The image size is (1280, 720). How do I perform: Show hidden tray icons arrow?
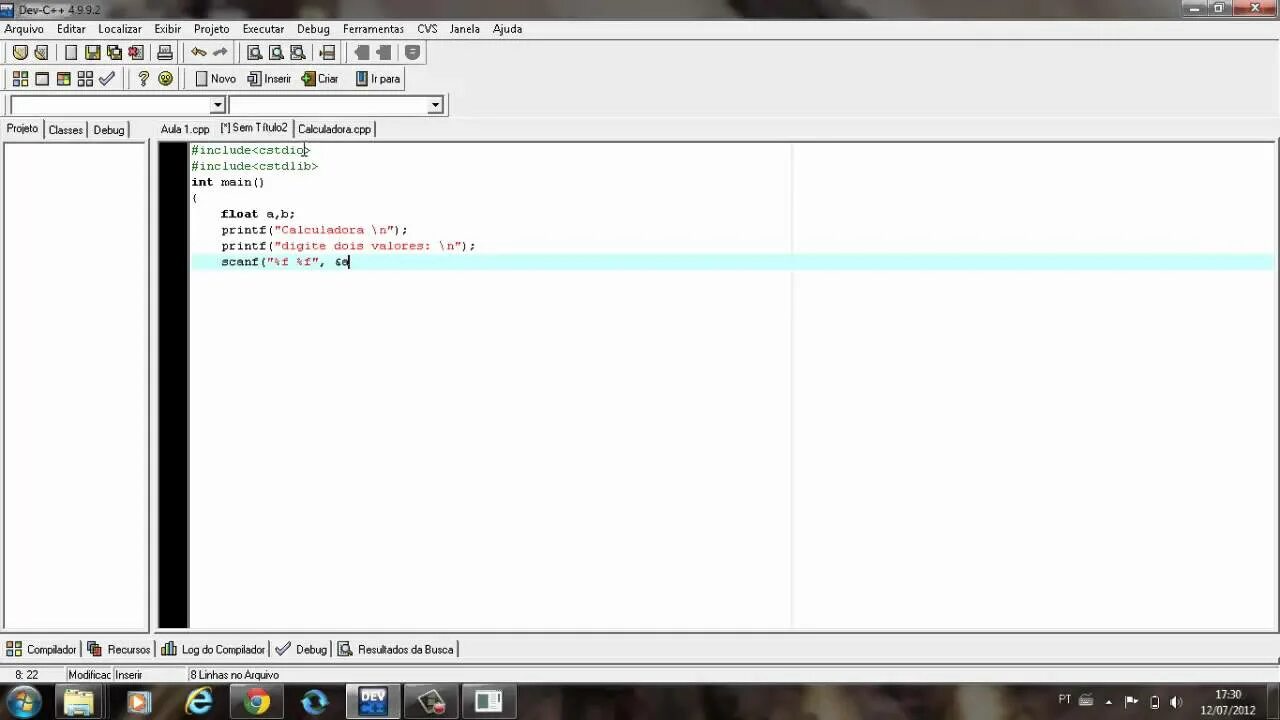1108,702
